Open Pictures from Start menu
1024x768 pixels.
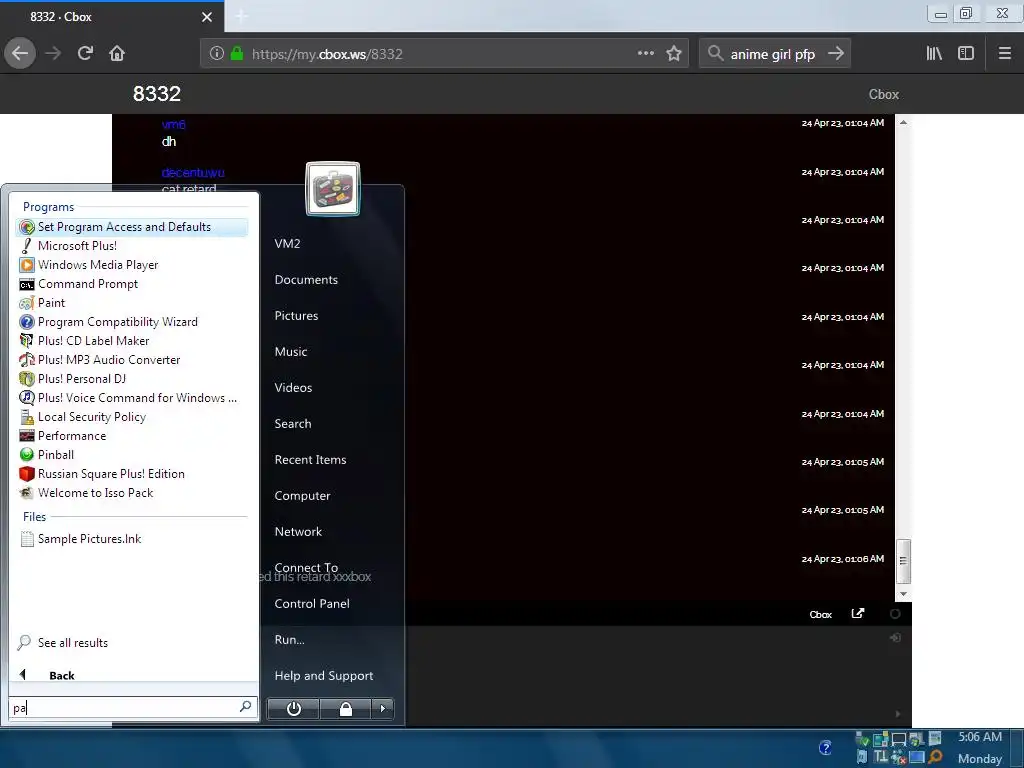296,315
